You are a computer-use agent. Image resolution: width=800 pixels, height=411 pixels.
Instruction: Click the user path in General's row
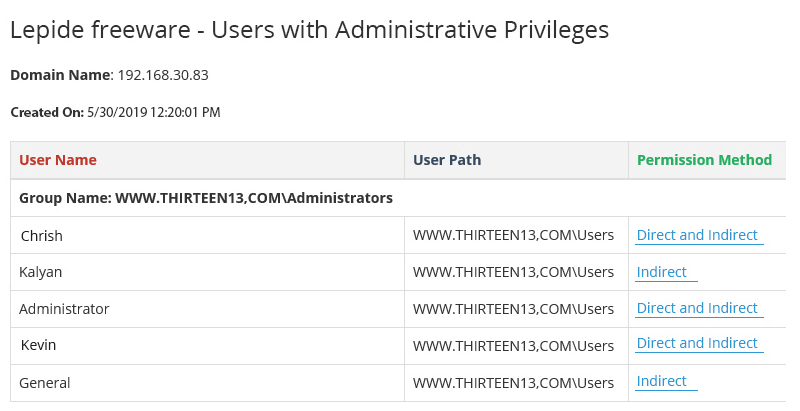(513, 383)
